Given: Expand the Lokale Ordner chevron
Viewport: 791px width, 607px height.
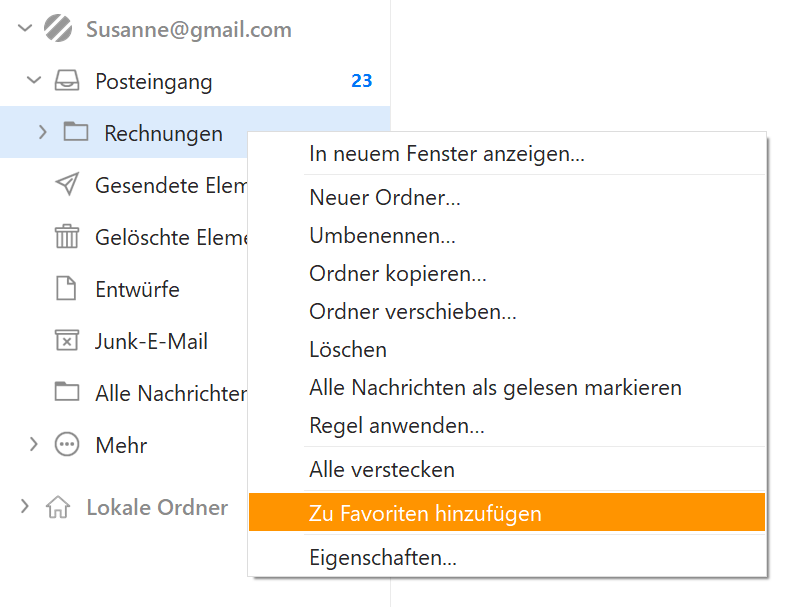Looking at the screenshot, I should pos(24,506).
